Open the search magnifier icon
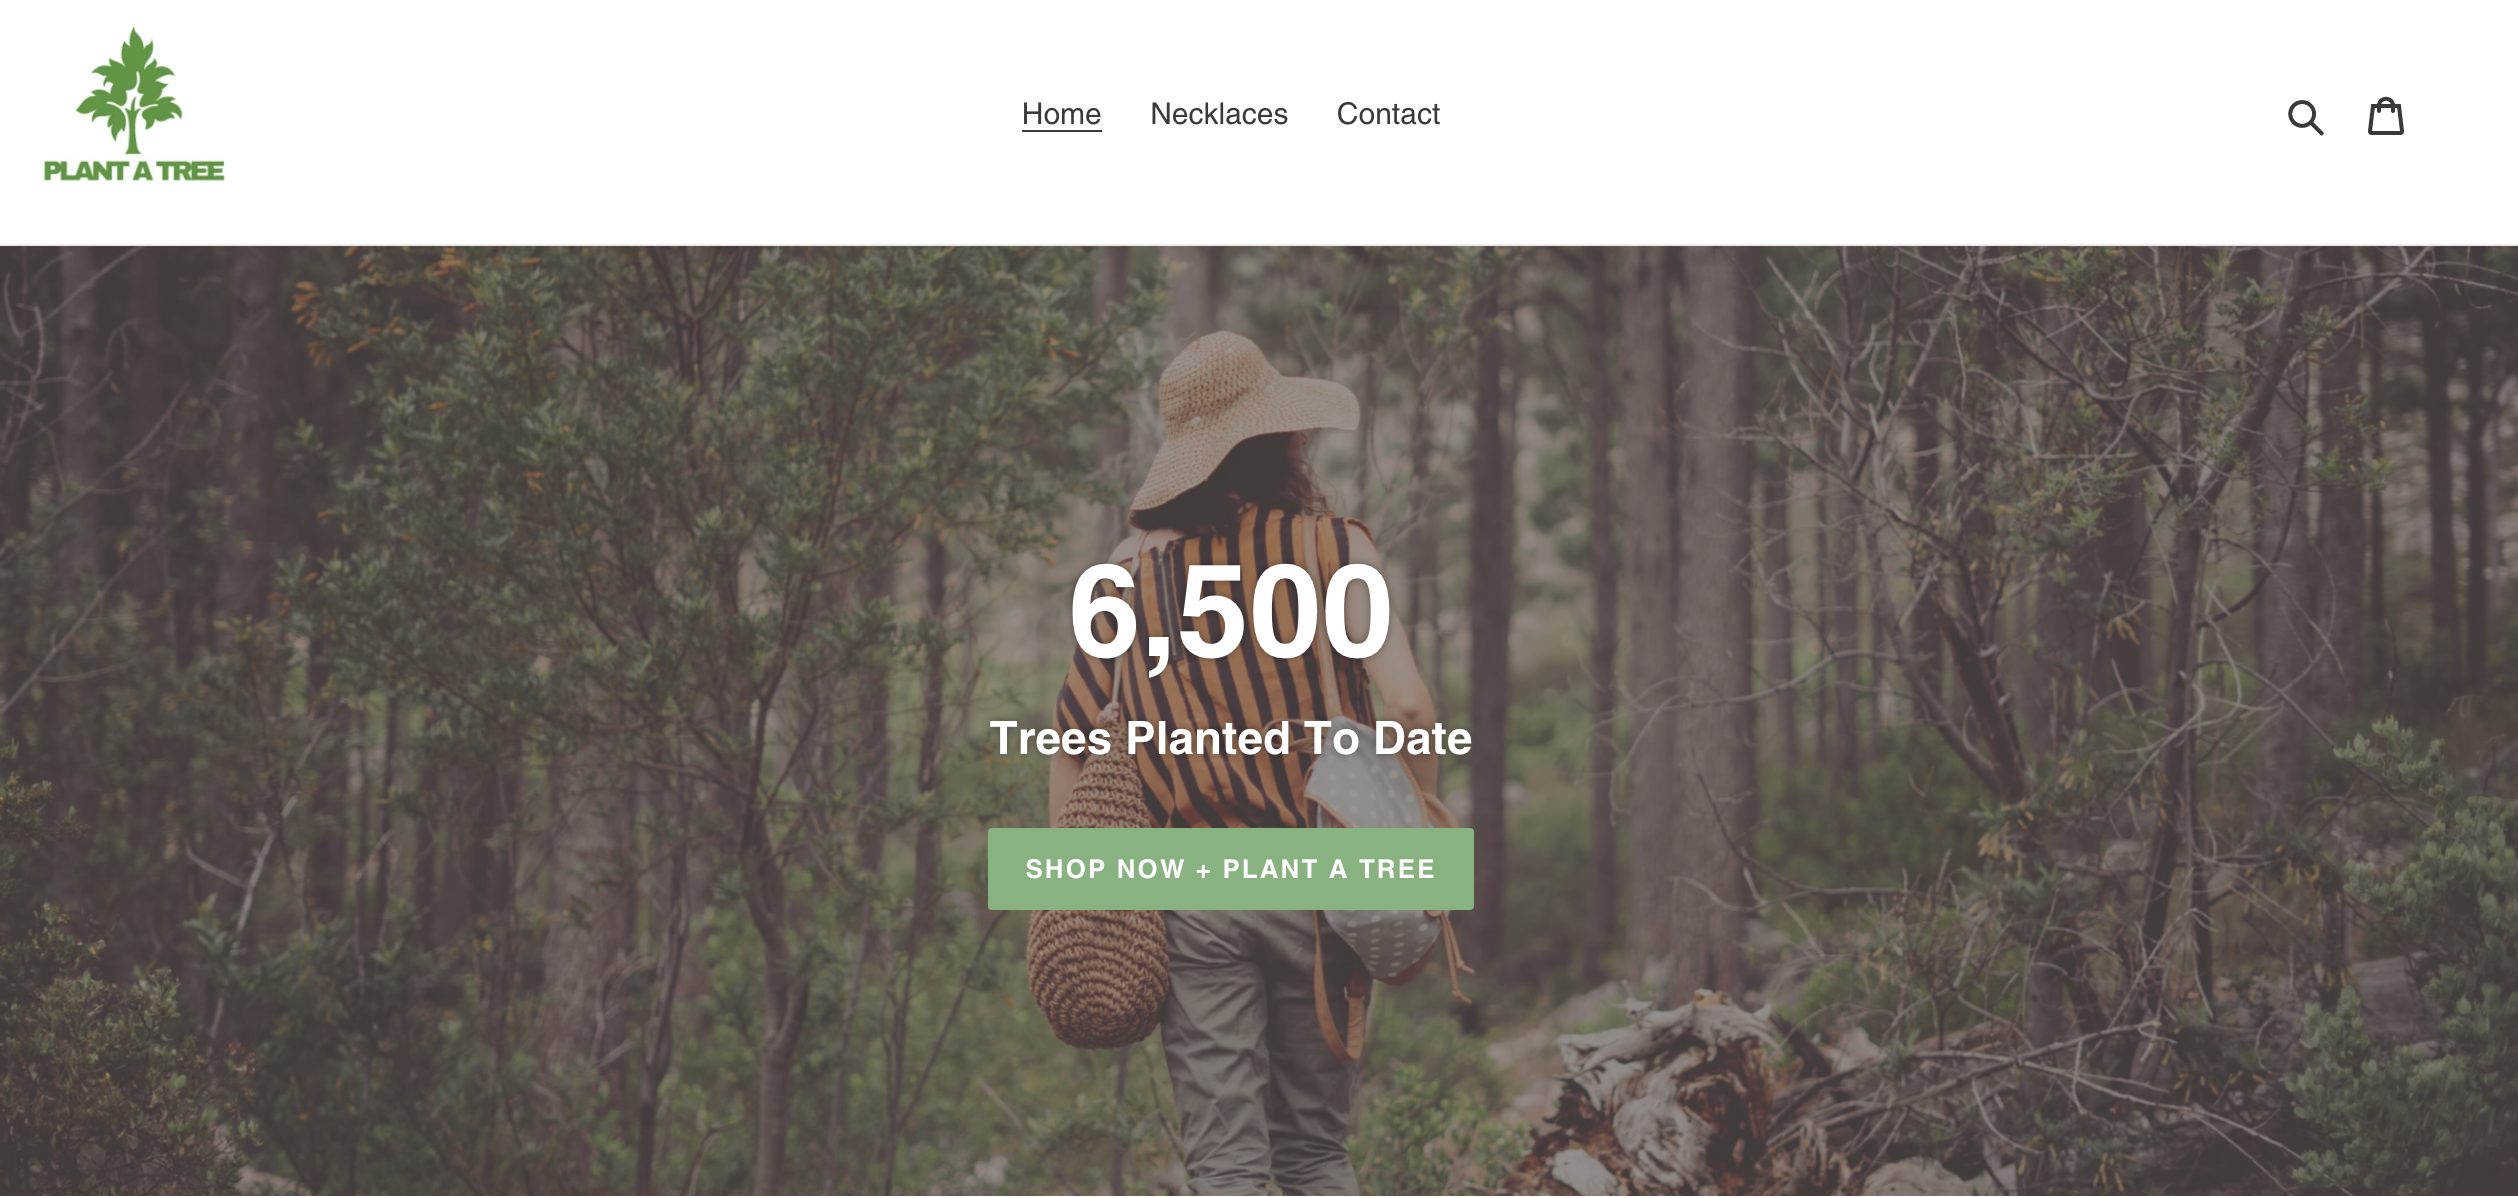This screenshot has width=2518, height=1198. (2305, 117)
